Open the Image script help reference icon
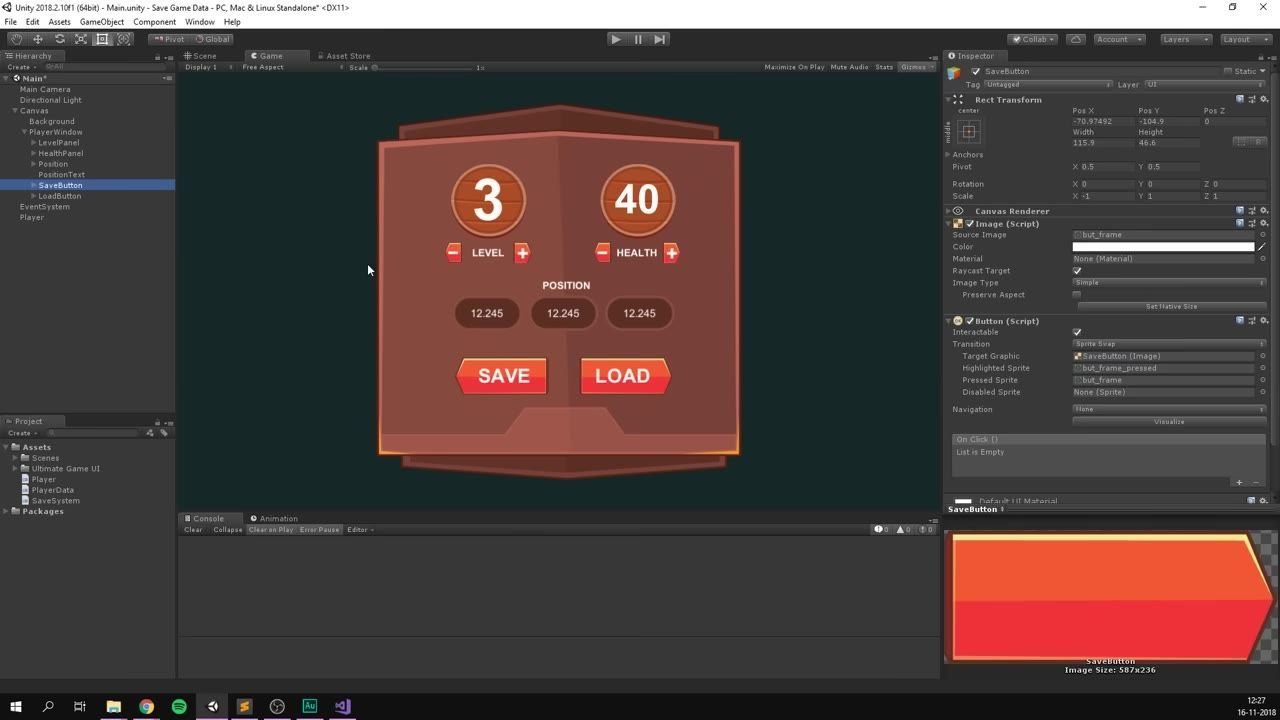The image size is (1280, 720). 1240,223
